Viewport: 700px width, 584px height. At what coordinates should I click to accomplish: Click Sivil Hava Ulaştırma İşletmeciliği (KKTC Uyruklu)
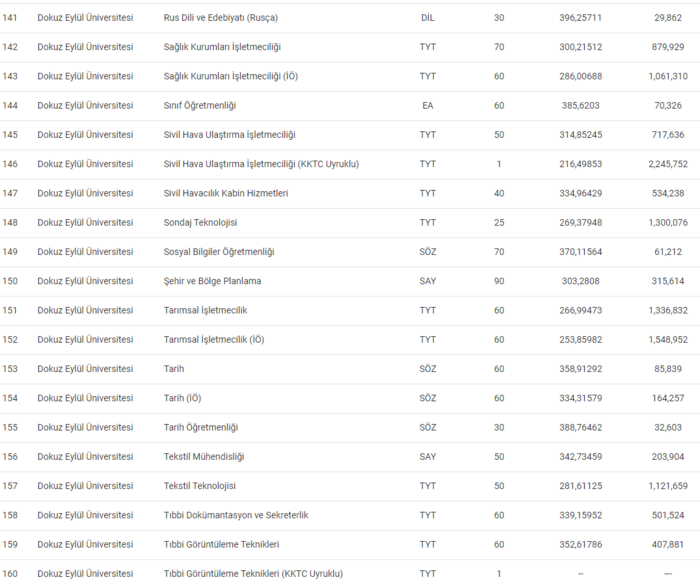click(261, 164)
